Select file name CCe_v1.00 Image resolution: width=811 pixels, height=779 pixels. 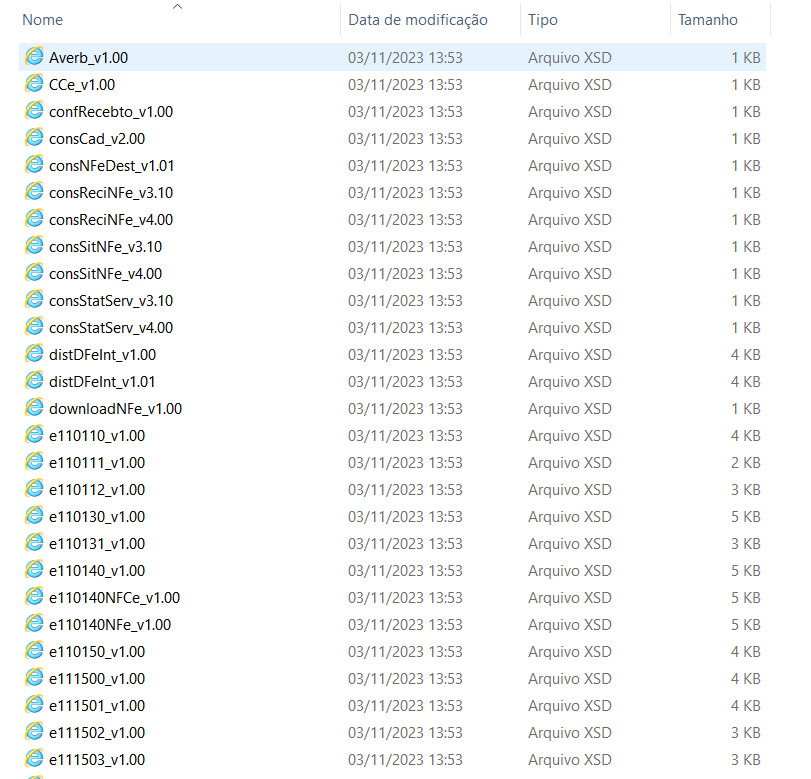tap(82, 84)
